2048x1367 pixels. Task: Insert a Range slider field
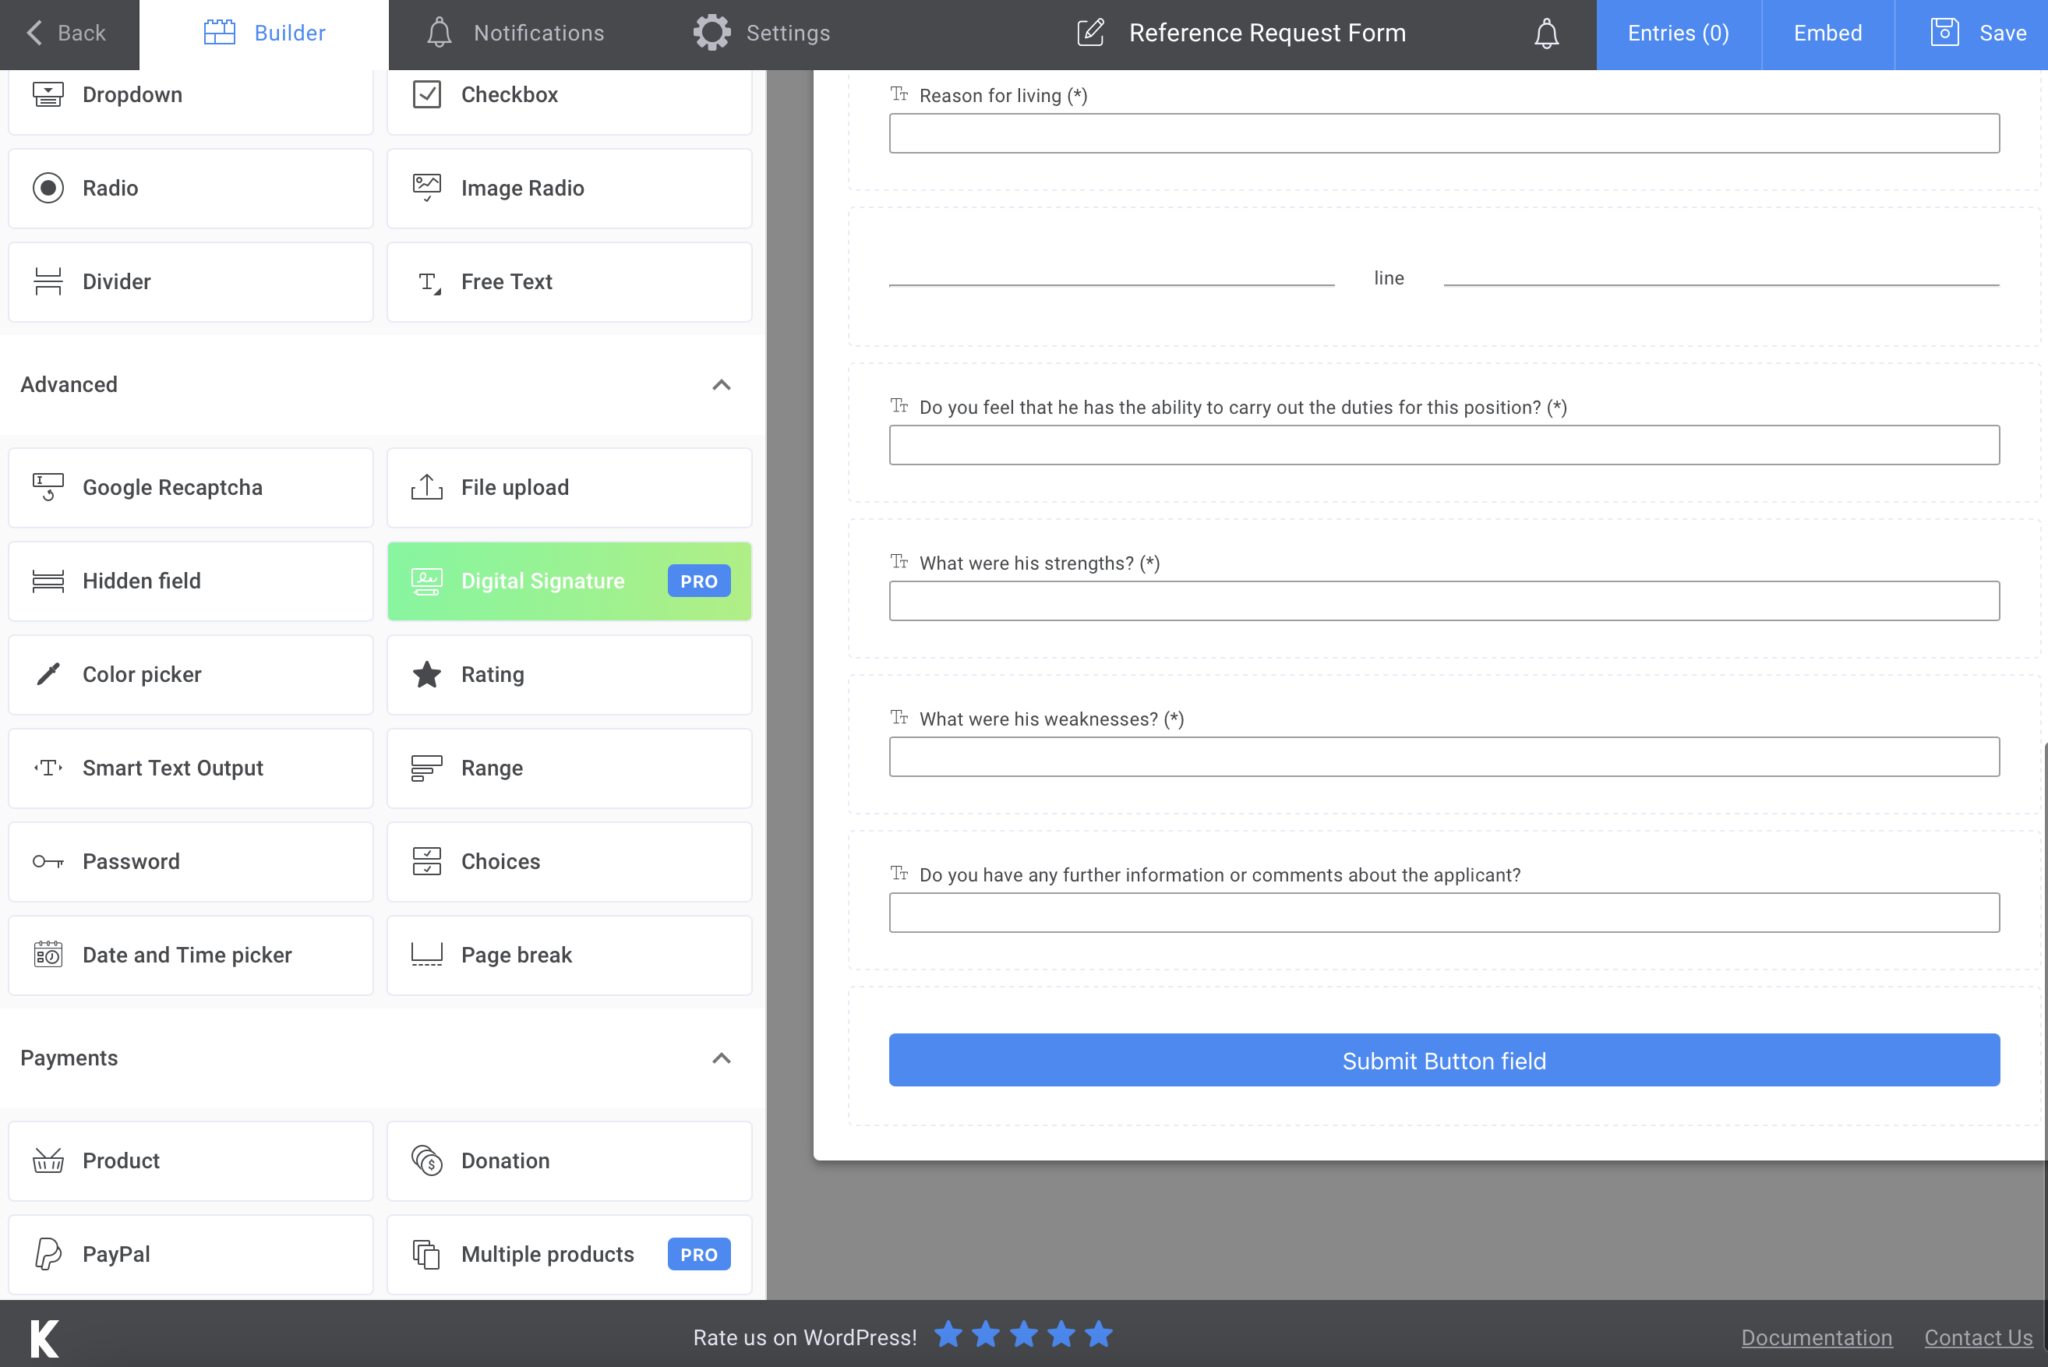568,768
